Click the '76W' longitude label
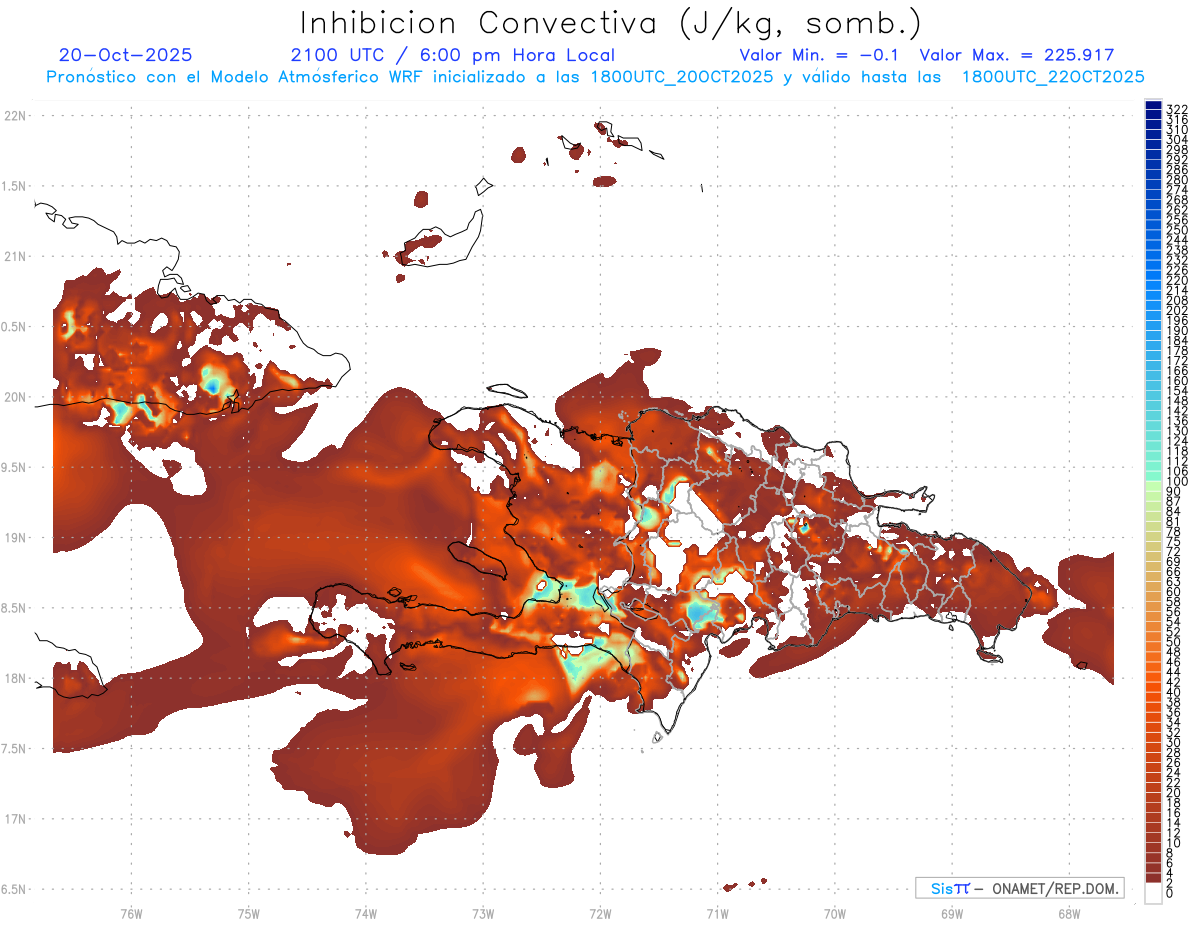The height and width of the screenshot is (927, 1200). (131, 913)
